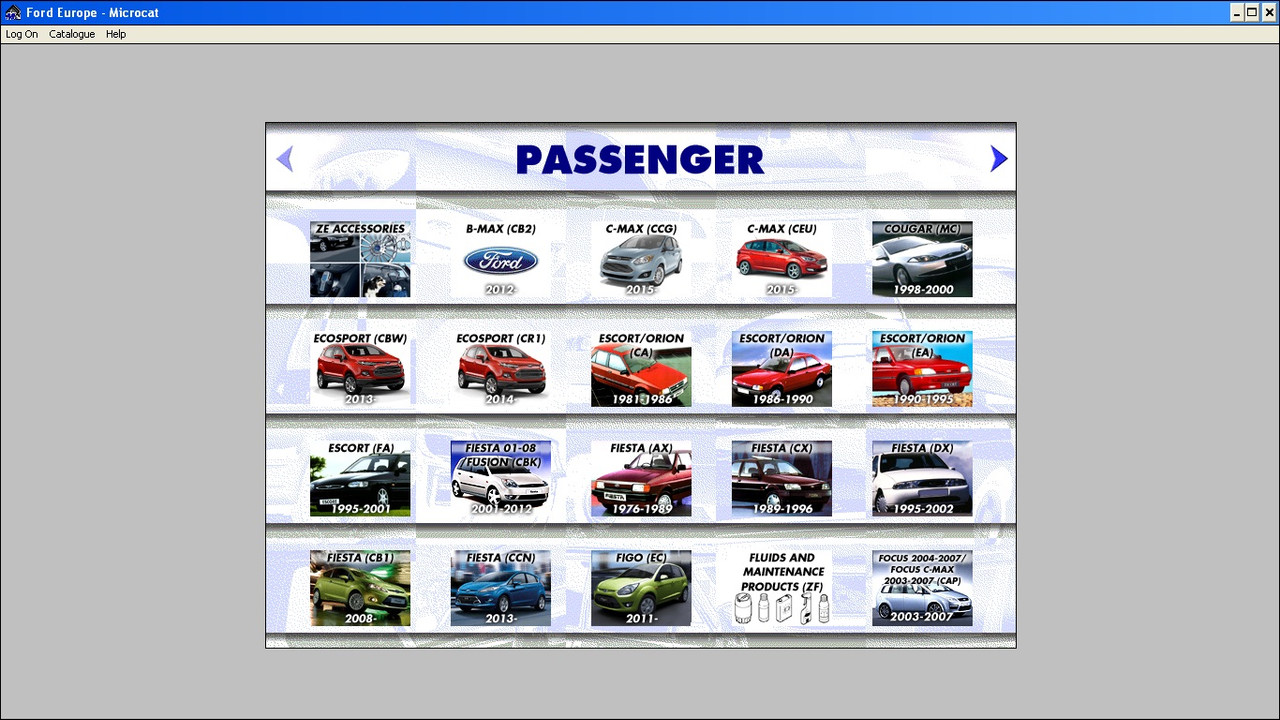Screen dimensions: 1280x720
Task: Go to next vehicle category with right arrow
Action: point(998,159)
